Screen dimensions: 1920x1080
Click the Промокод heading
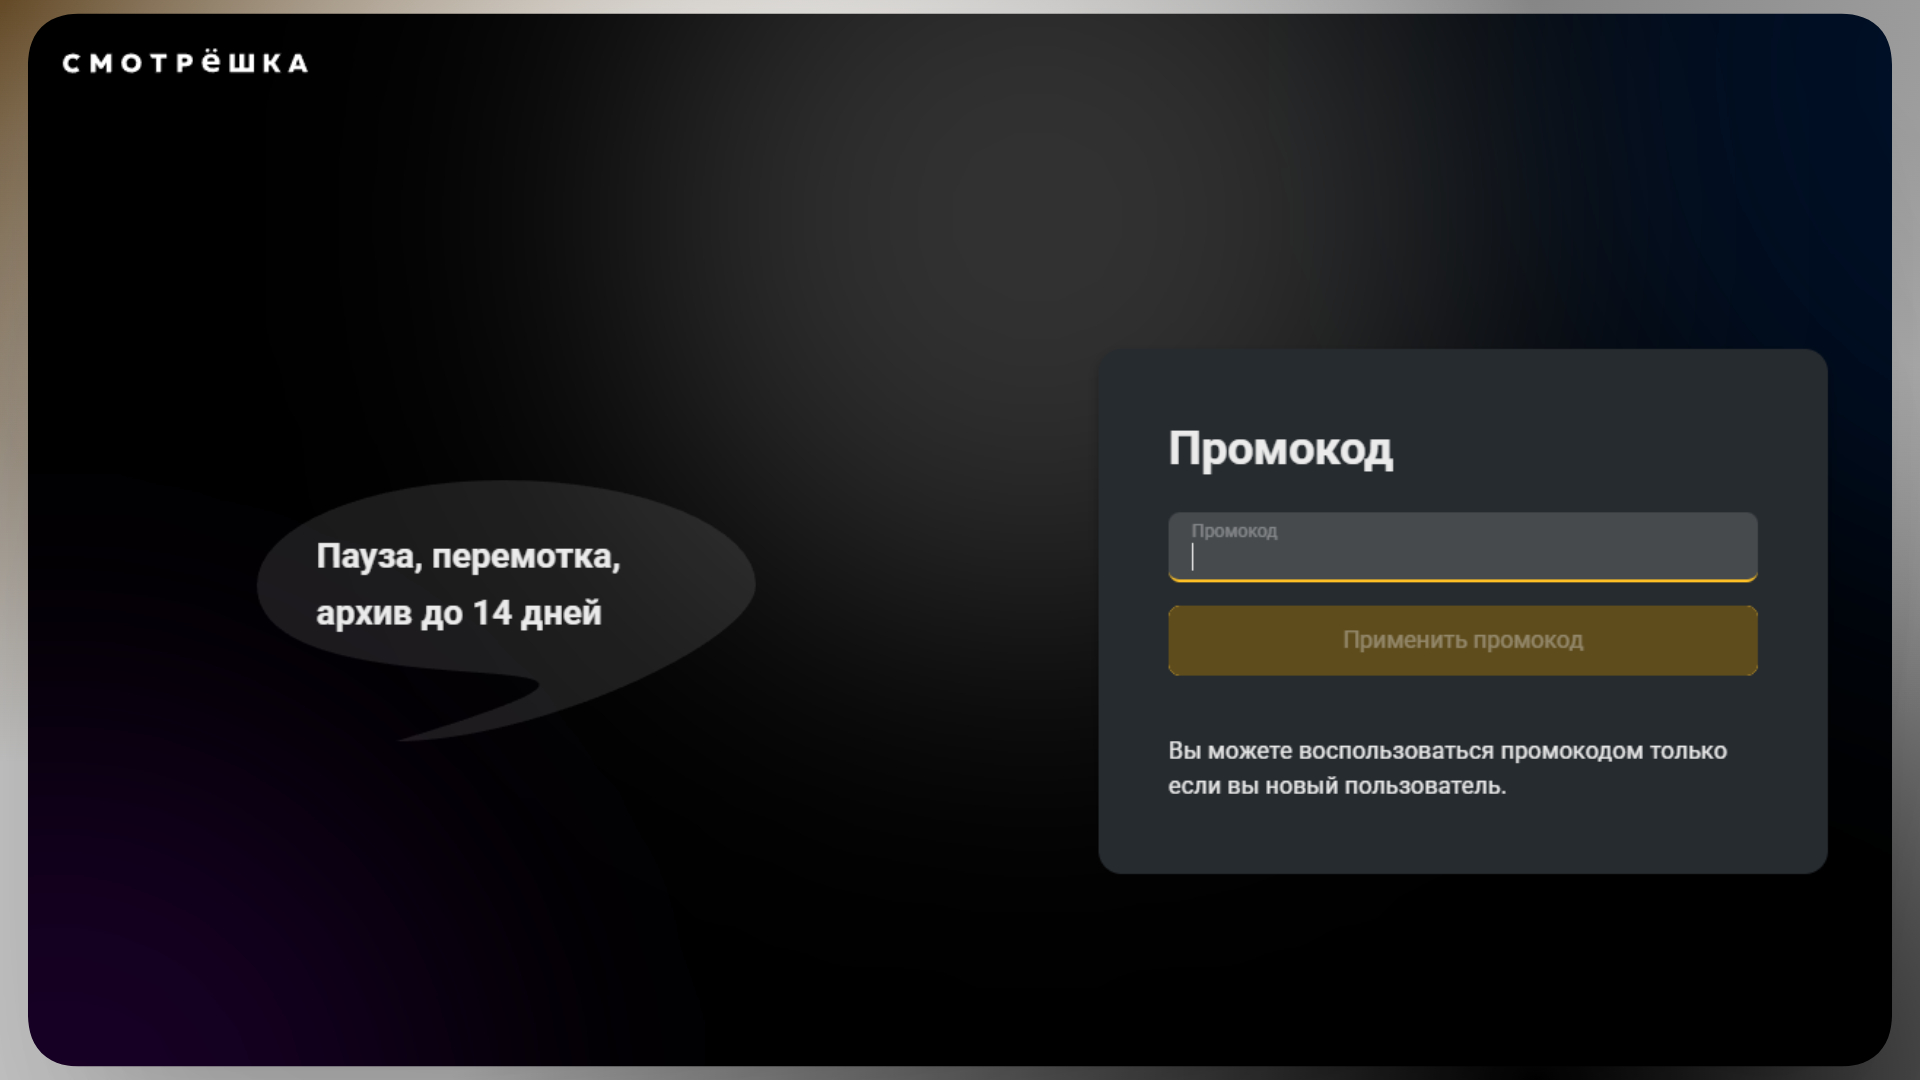click(1283, 448)
